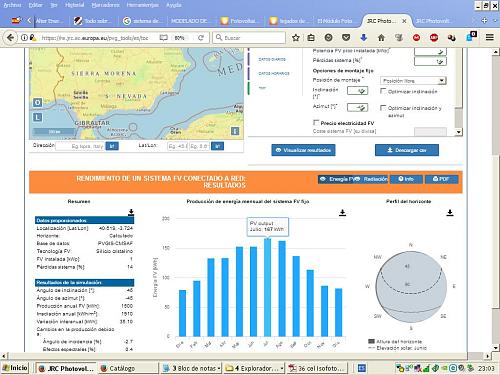Click the Pocket icon in the toolbar
Image resolution: width=500 pixels, height=375 pixels.
coord(346,38)
